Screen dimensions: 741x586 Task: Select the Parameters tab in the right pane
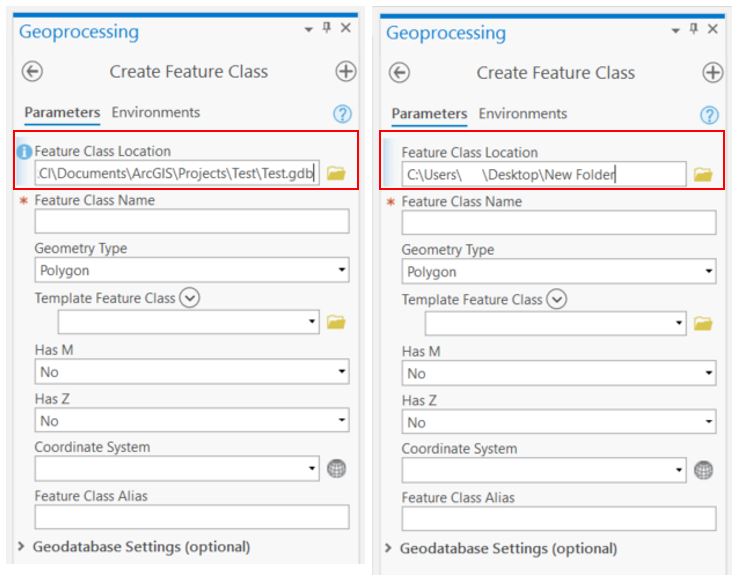click(x=429, y=114)
